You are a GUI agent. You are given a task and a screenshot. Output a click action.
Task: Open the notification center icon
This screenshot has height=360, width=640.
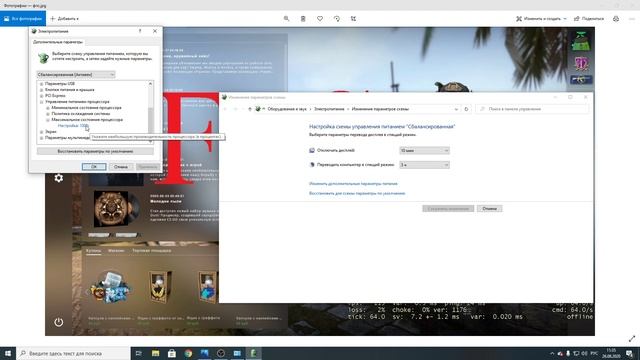coord(630,353)
